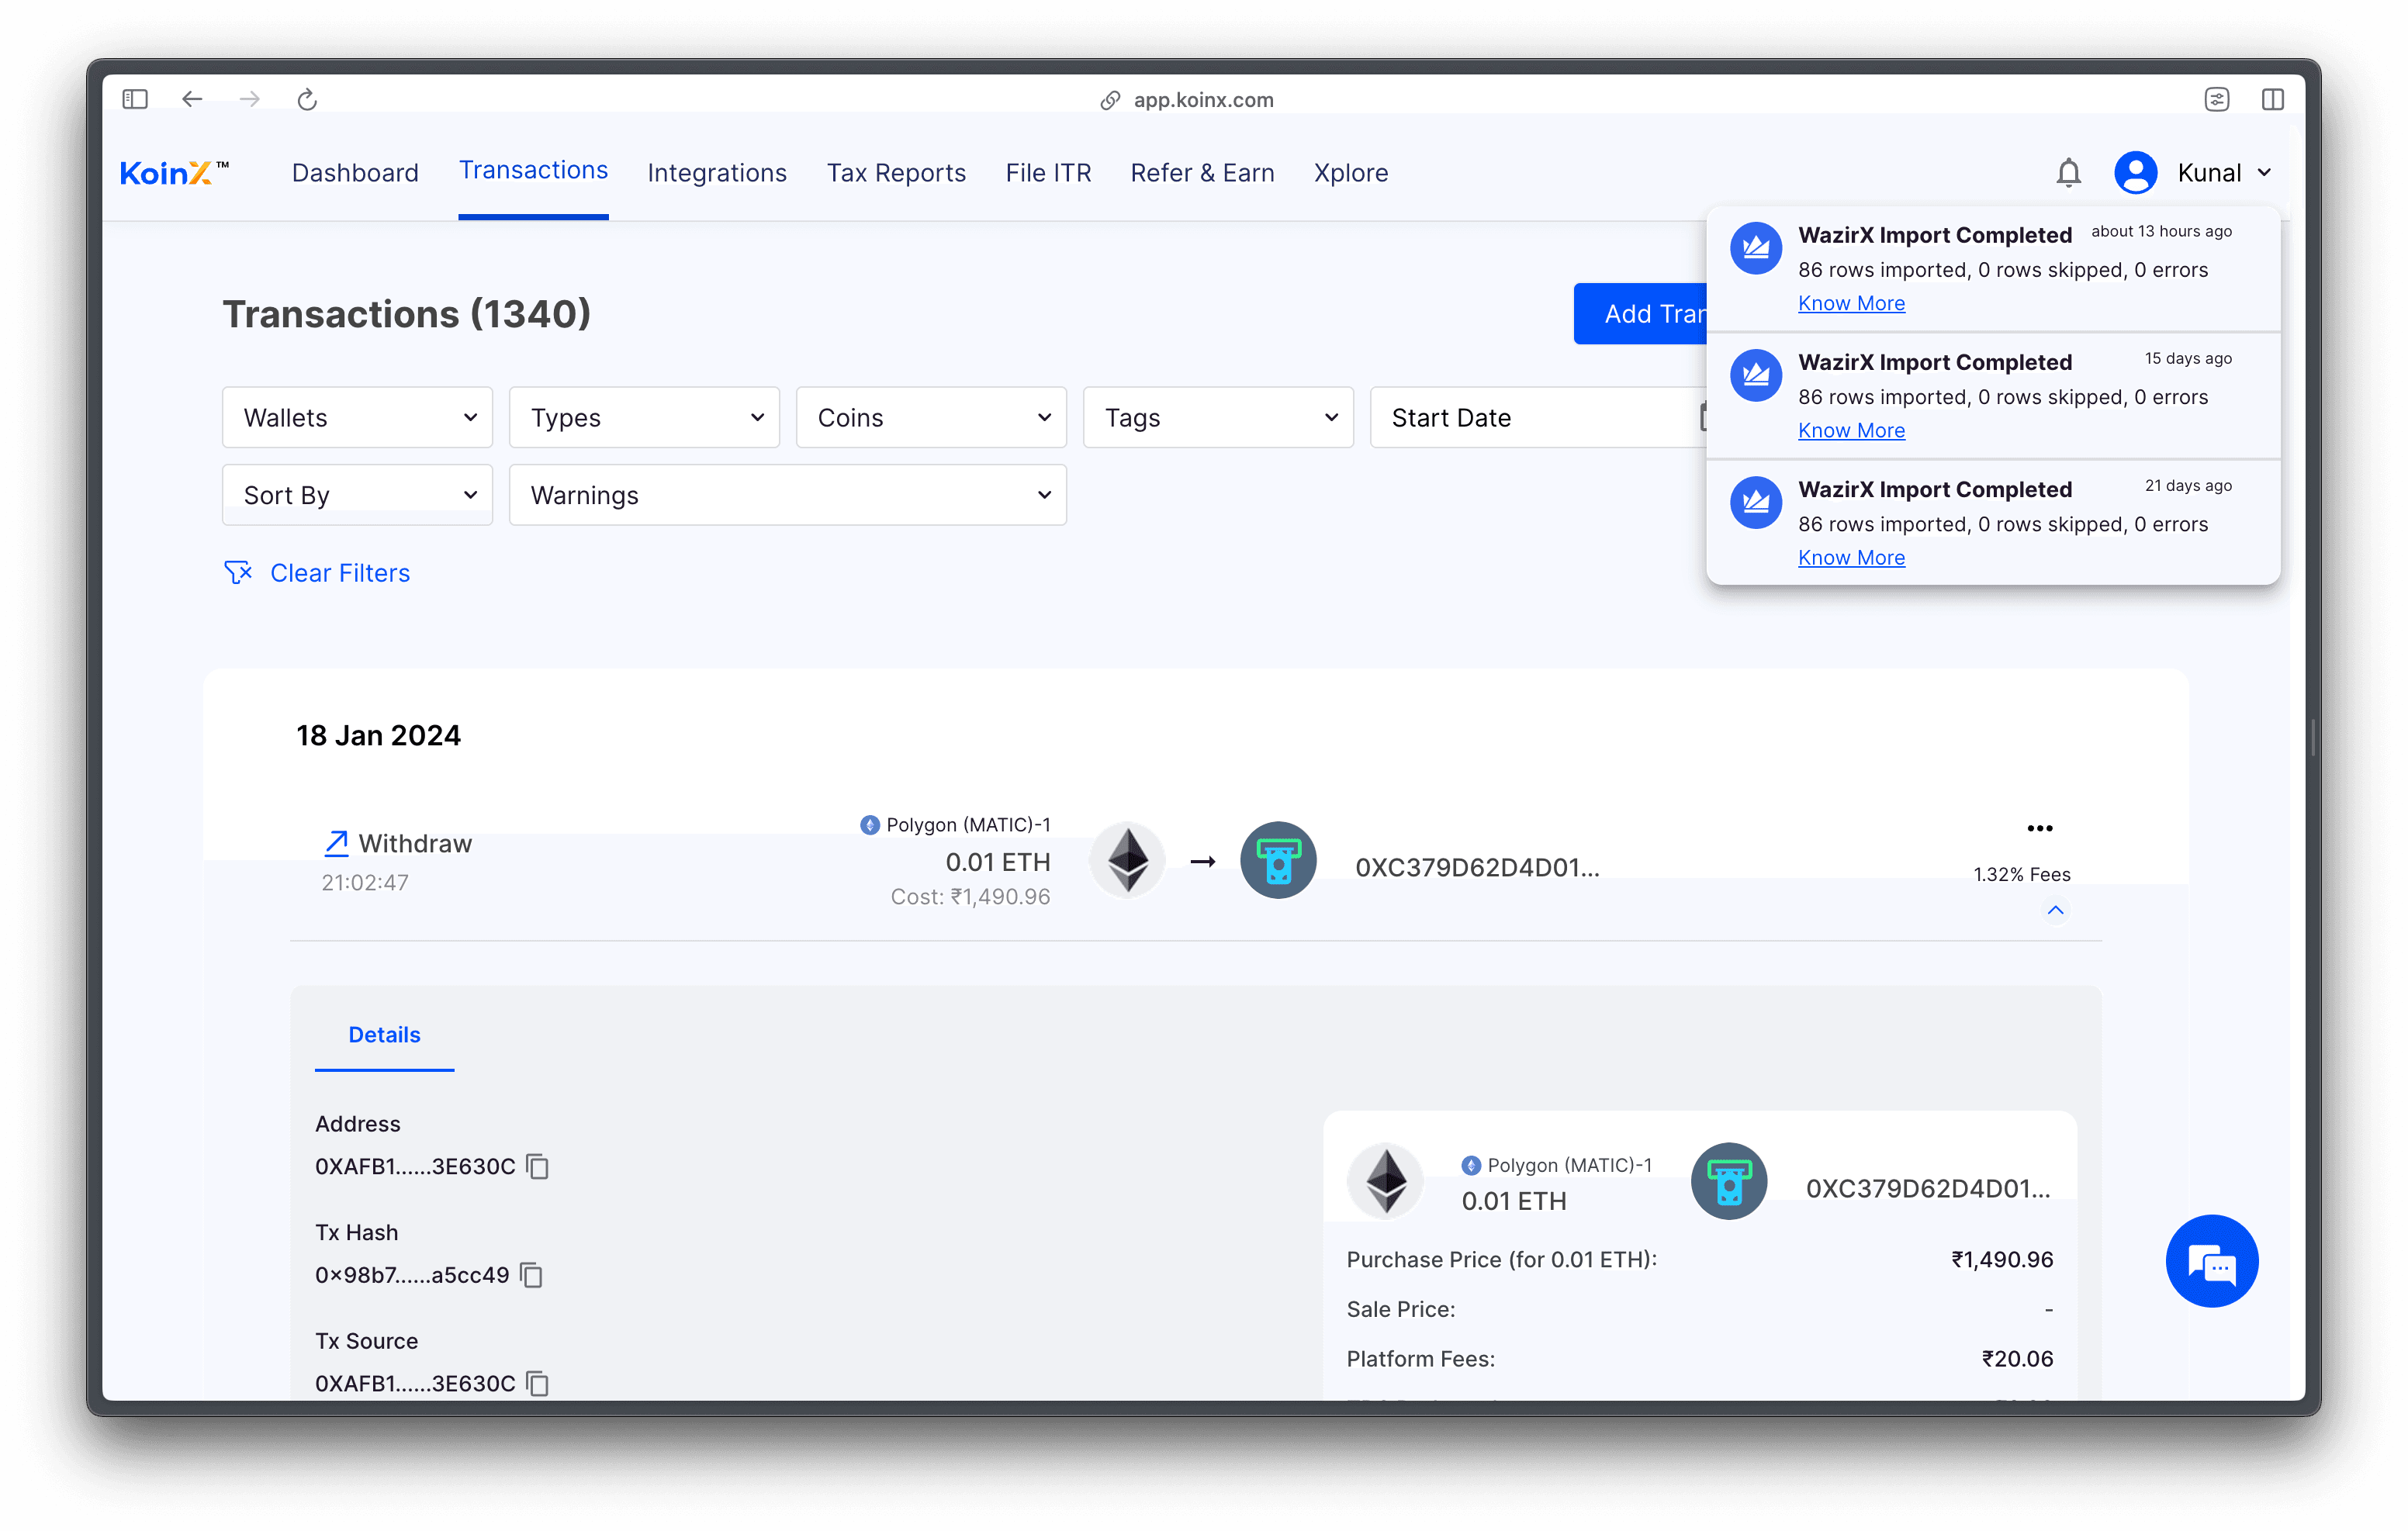Click the browser reload icon
2408x1531 pixels.
(307, 99)
